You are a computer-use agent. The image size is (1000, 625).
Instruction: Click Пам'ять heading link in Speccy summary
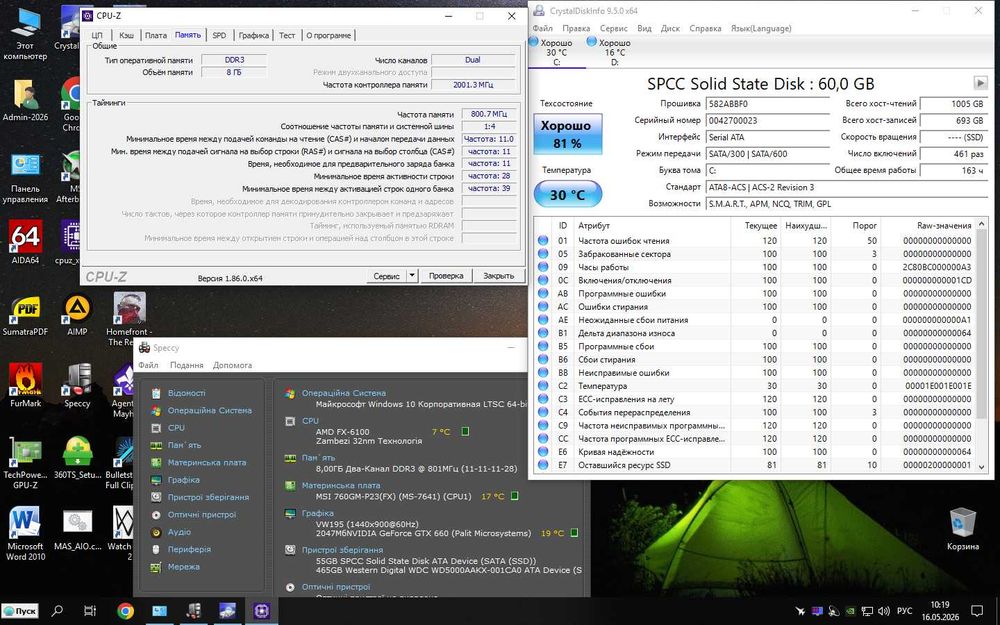coord(318,458)
